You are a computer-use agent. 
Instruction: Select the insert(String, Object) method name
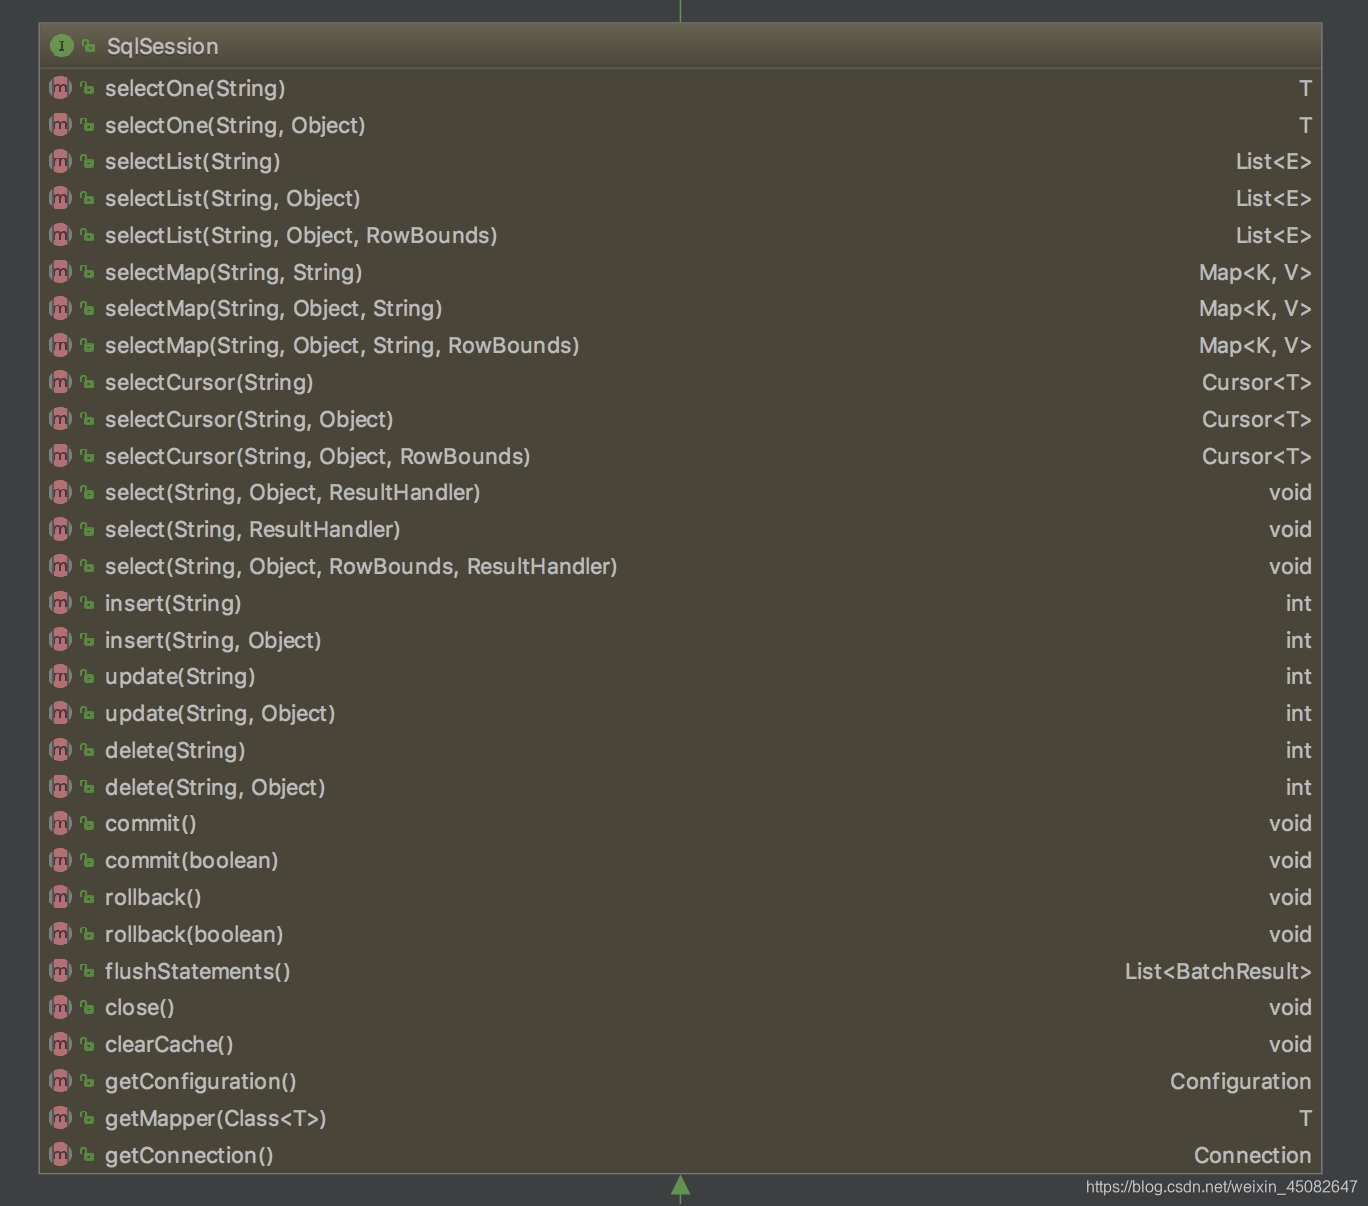click(213, 640)
